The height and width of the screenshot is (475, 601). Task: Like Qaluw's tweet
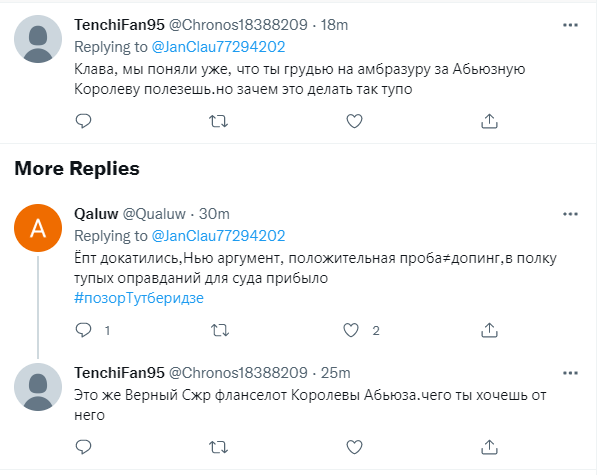(x=353, y=329)
